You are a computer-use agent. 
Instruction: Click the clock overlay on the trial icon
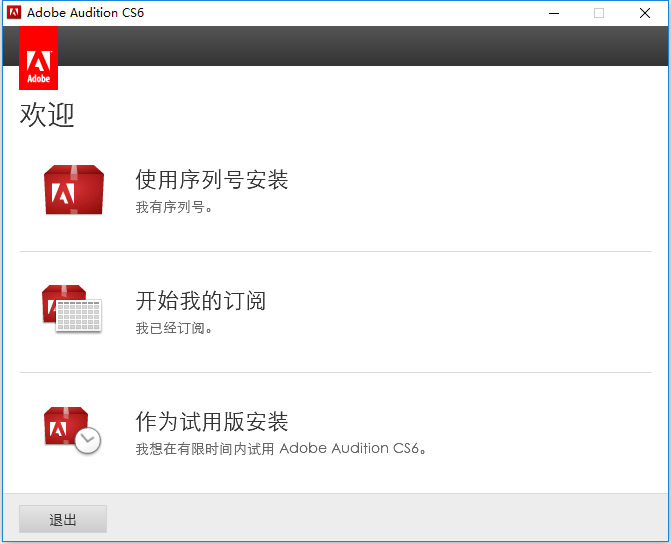pyautogui.click(x=88, y=440)
